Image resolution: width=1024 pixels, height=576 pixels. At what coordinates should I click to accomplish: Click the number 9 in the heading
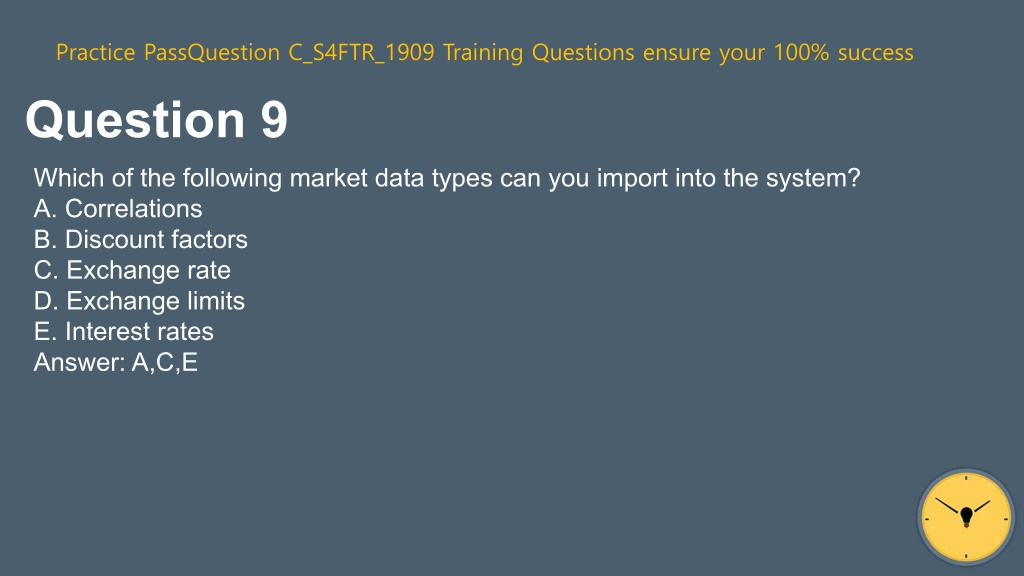pyautogui.click(x=274, y=120)
